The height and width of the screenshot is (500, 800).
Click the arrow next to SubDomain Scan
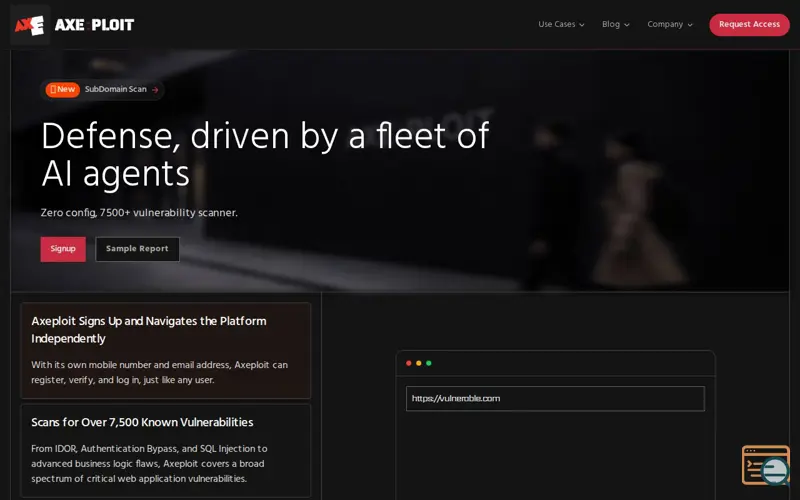(x=155, y=90)
